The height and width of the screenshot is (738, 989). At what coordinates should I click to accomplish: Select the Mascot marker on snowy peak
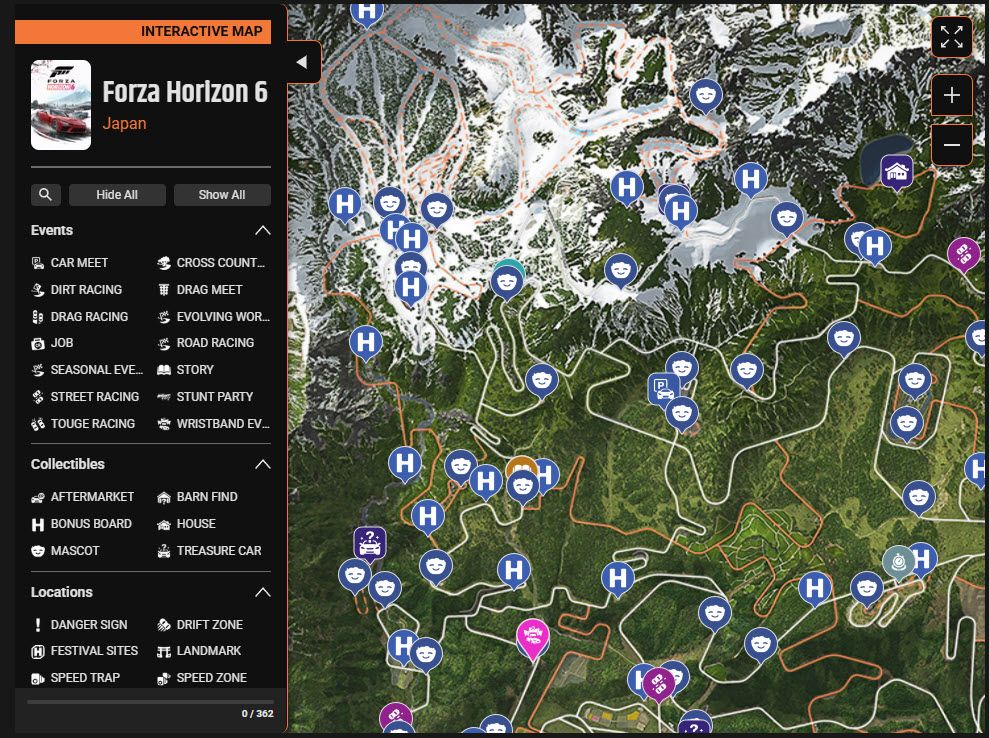point(706,96)
